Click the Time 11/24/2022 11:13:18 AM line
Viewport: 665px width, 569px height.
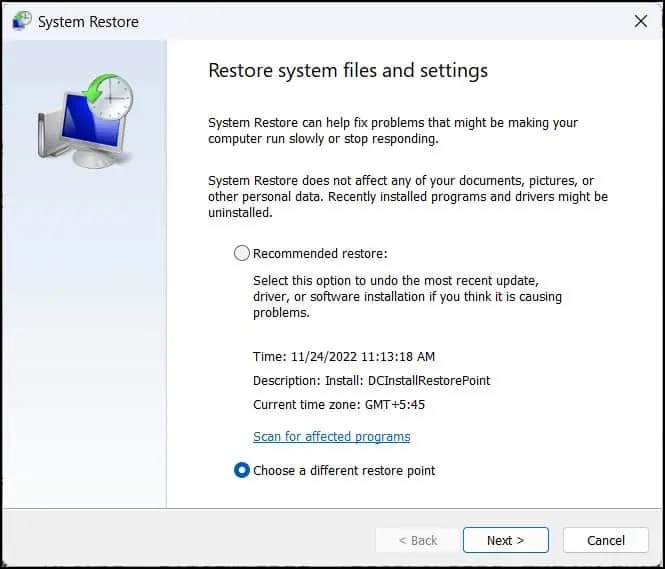coord(343,356)
